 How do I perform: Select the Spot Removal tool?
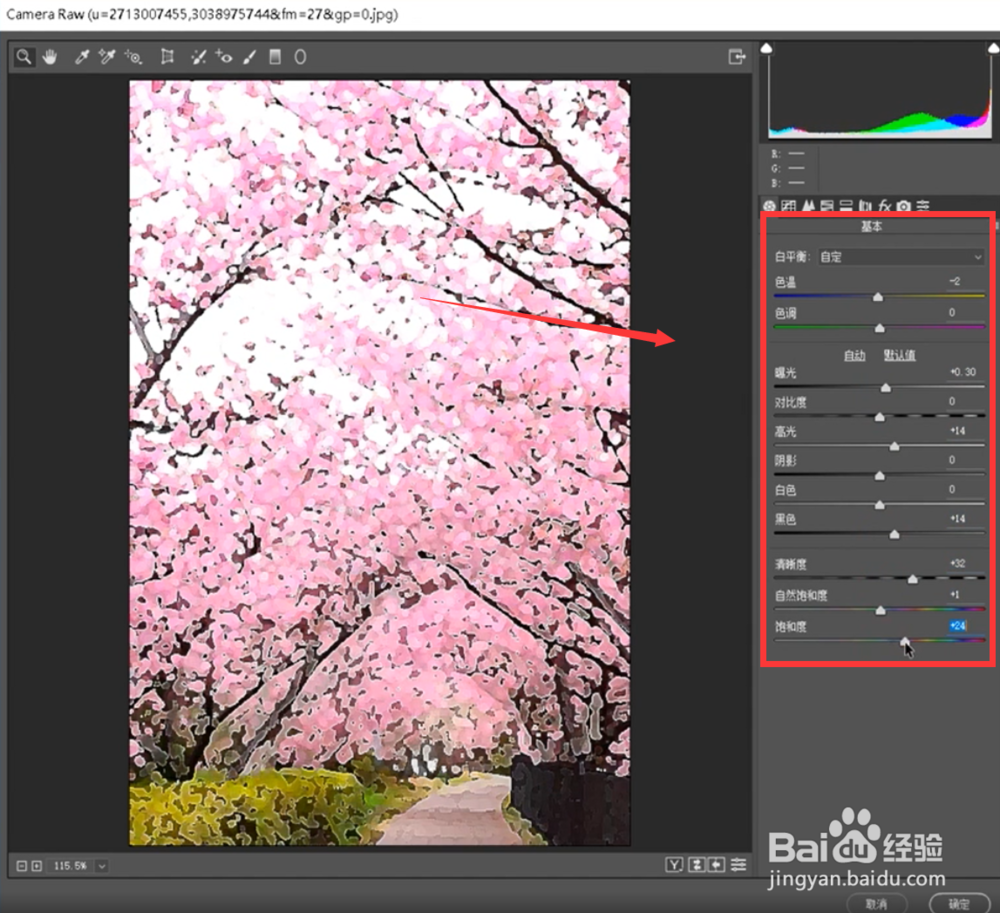coord(198,57)
